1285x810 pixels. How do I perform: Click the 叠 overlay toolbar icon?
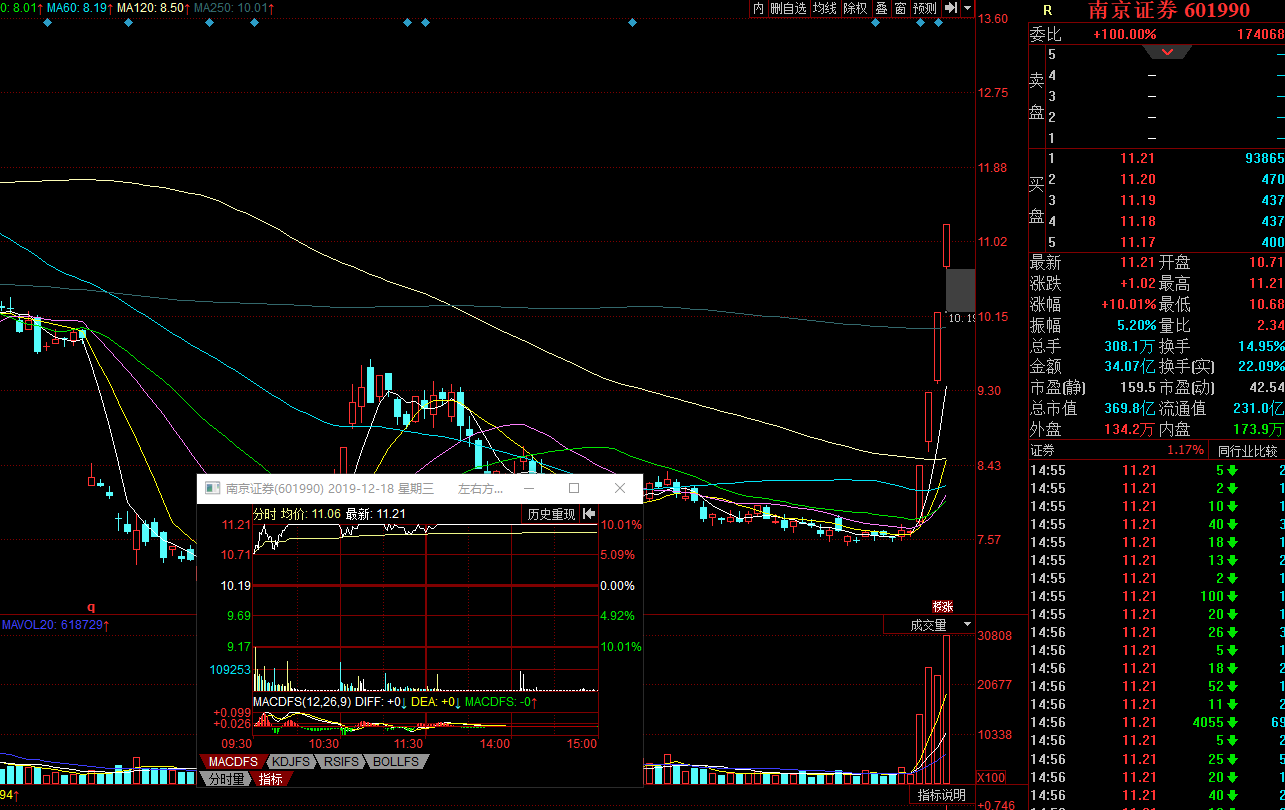[x=881, y=8]
